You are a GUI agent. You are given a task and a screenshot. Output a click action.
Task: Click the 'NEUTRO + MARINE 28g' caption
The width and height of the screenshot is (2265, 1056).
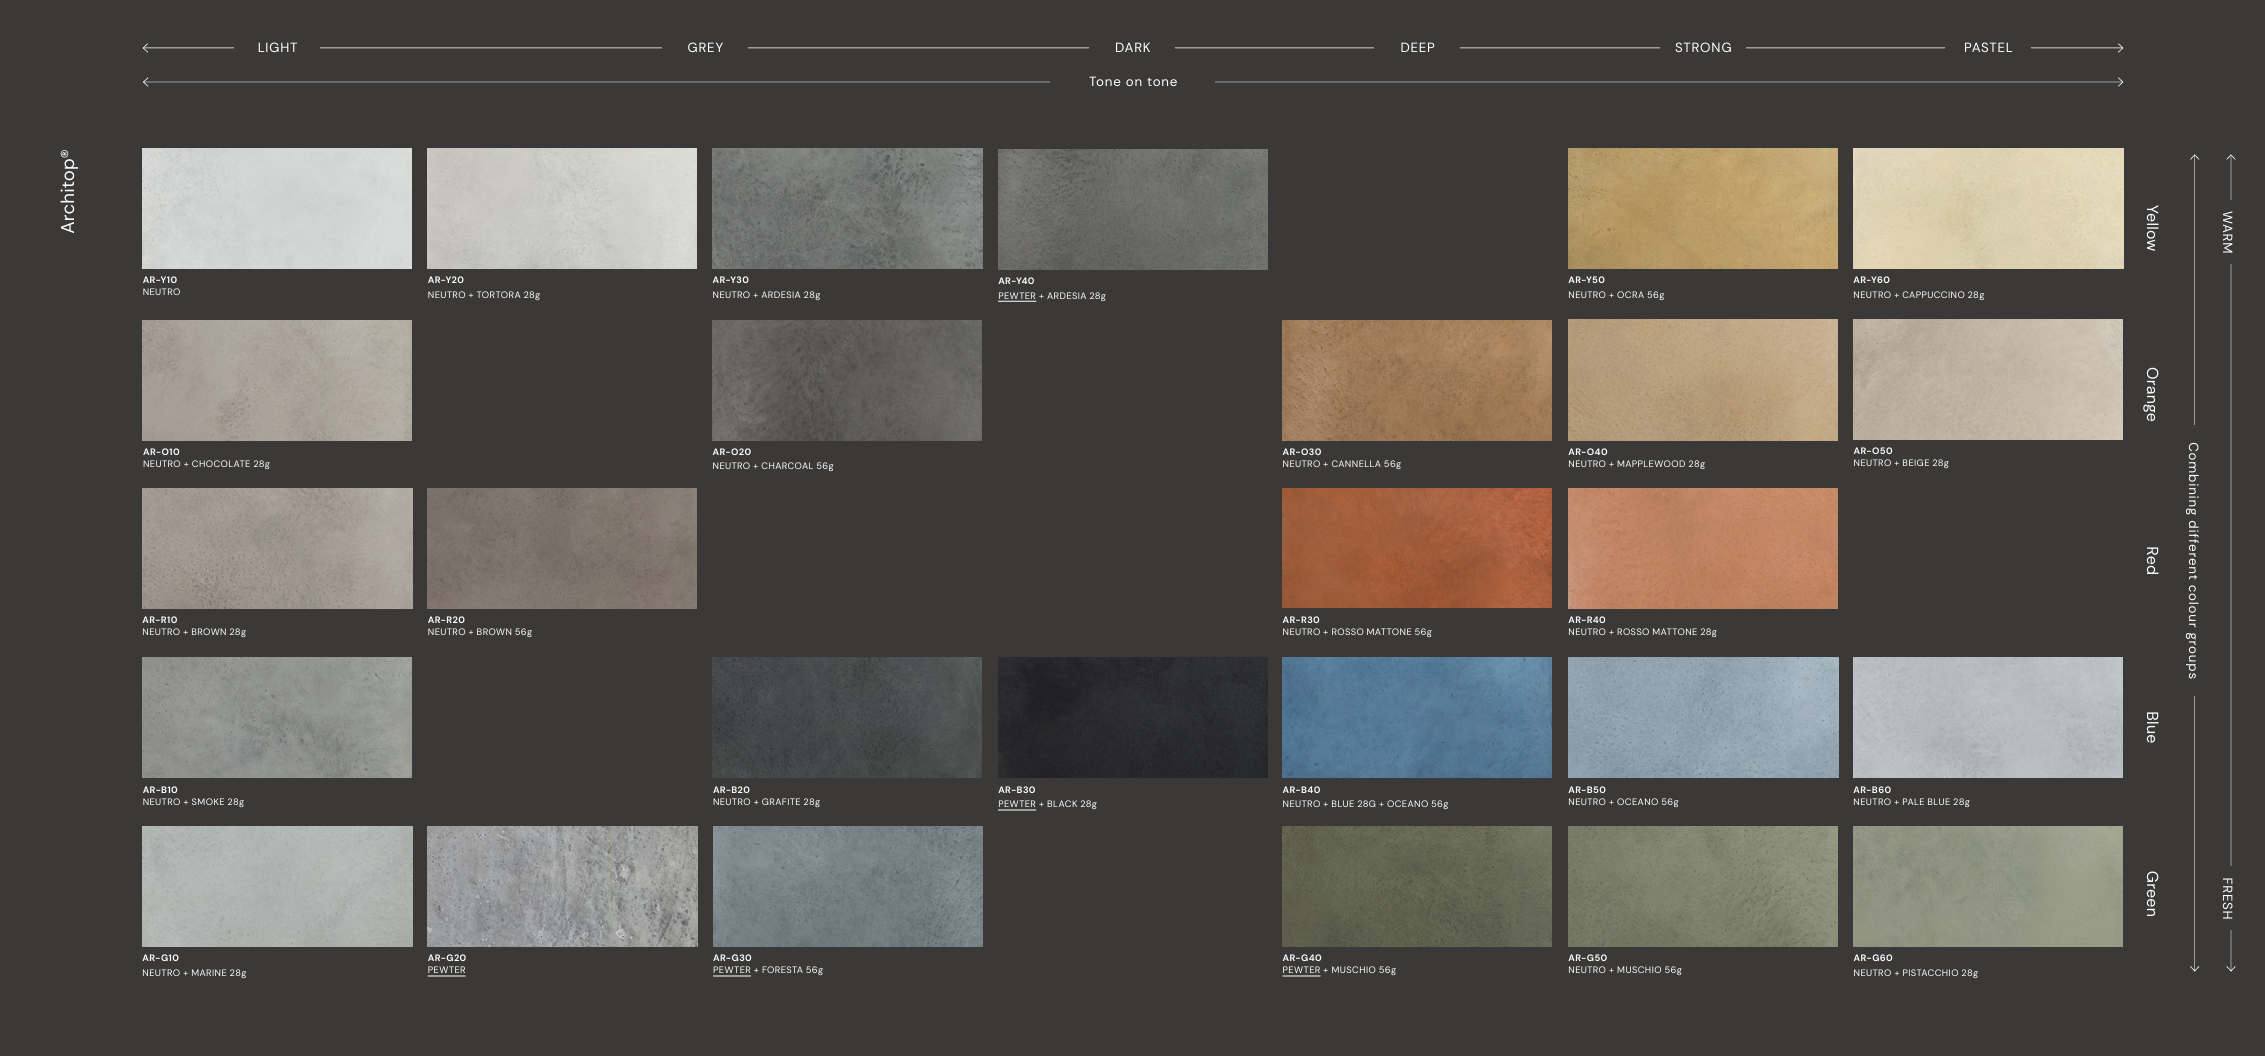pos(194,973)
